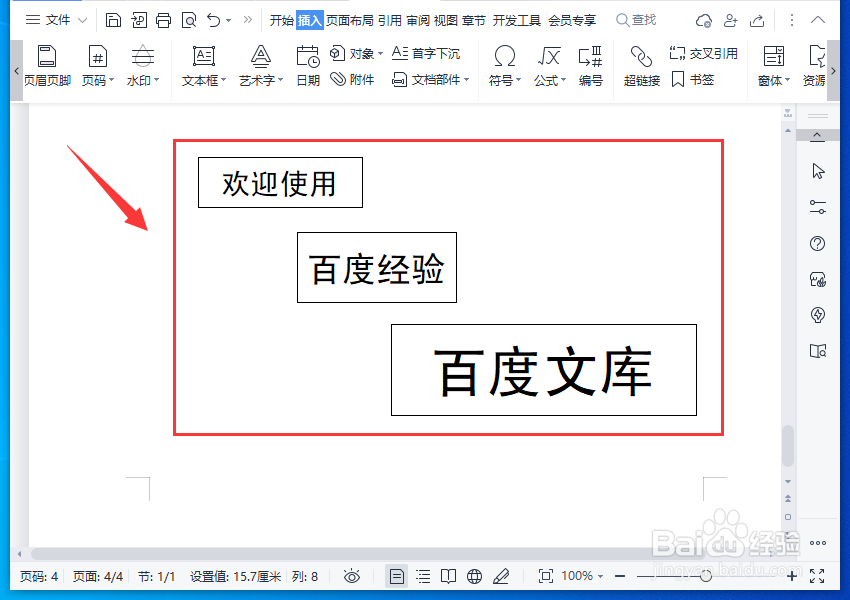
Task: Switch to the 开始 tab
Action: 281,20
